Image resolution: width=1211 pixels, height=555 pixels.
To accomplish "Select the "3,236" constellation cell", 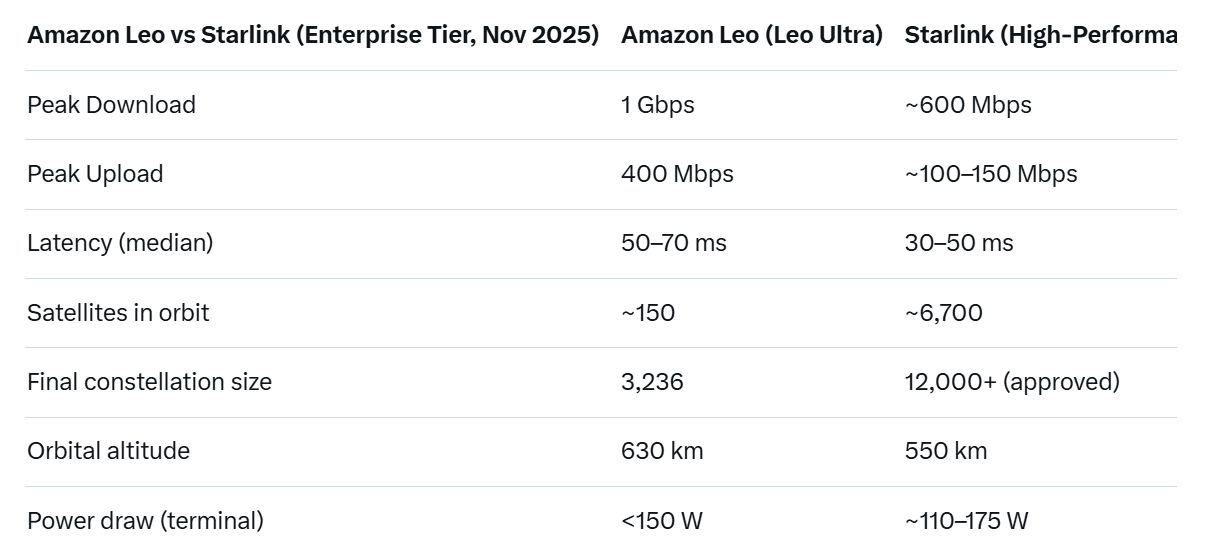I will [x=652, y=382].
